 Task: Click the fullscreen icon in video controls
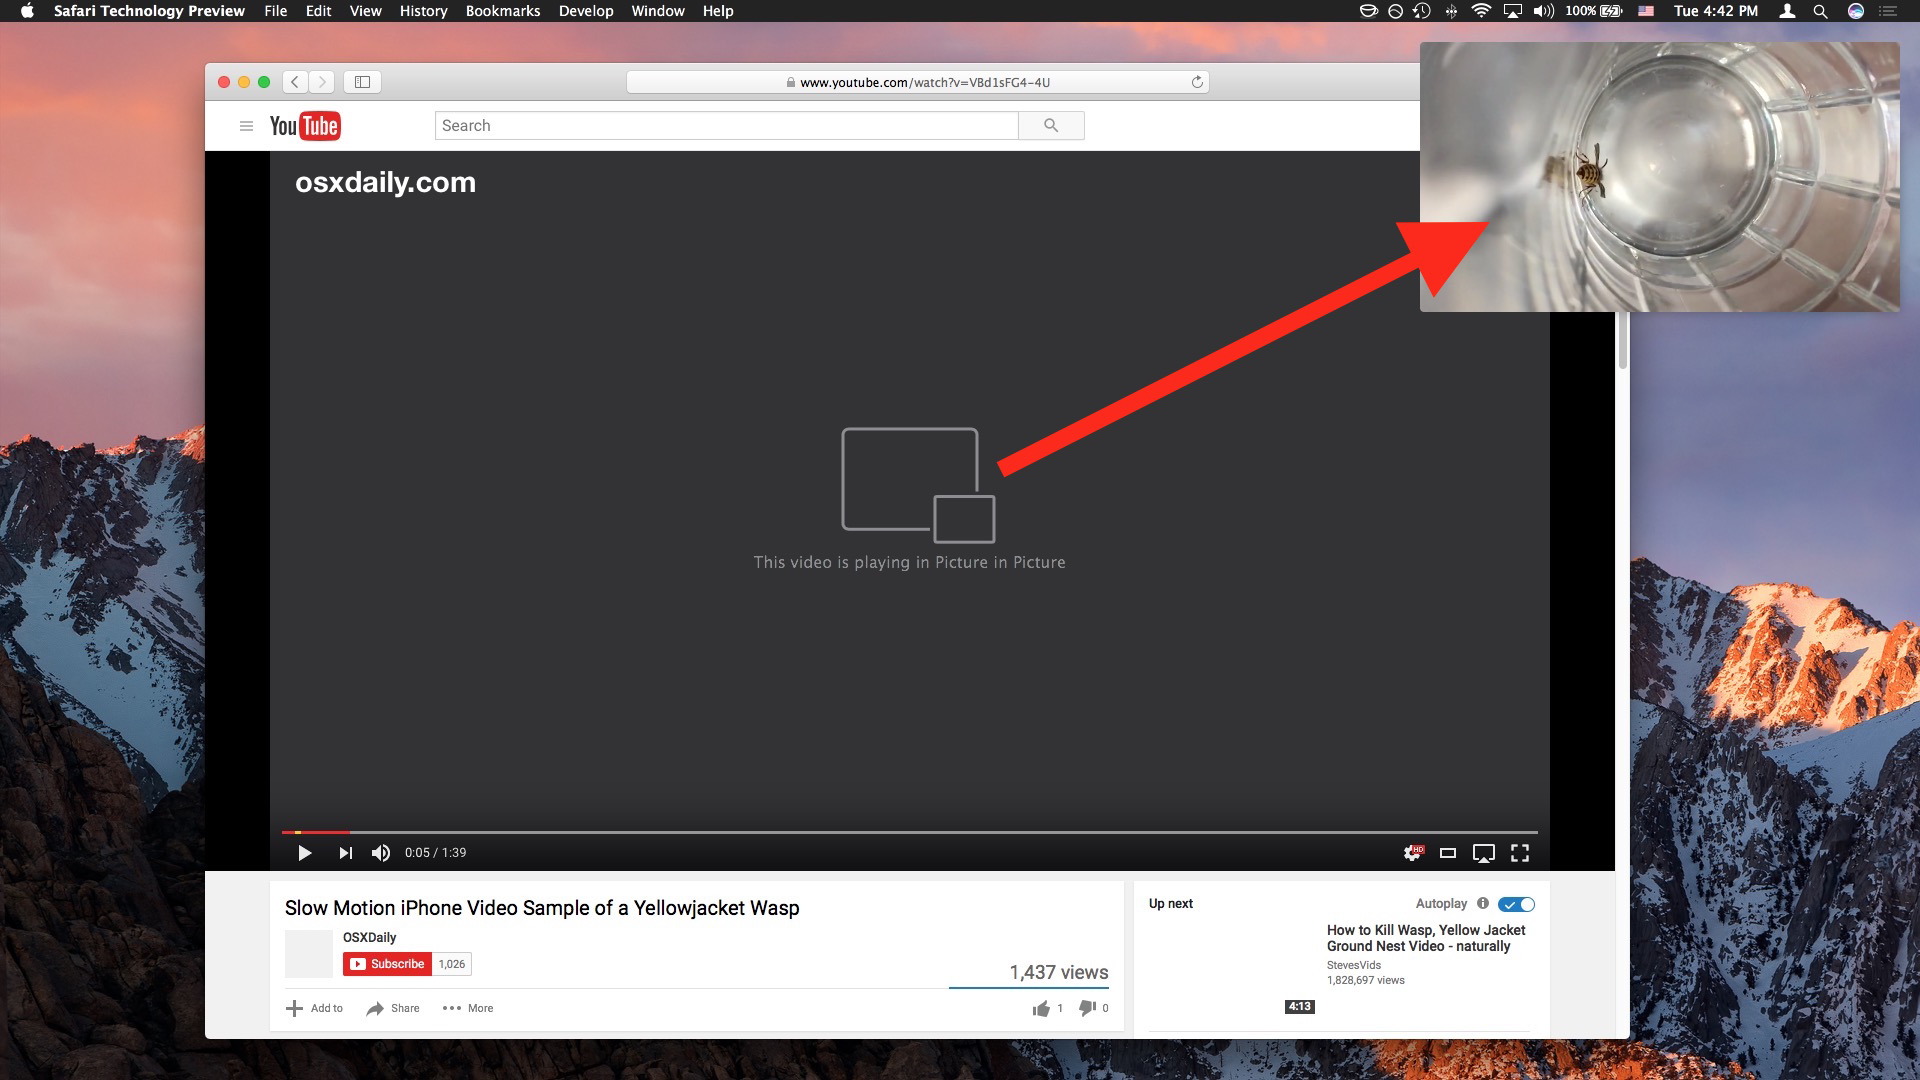point(1519,852)
